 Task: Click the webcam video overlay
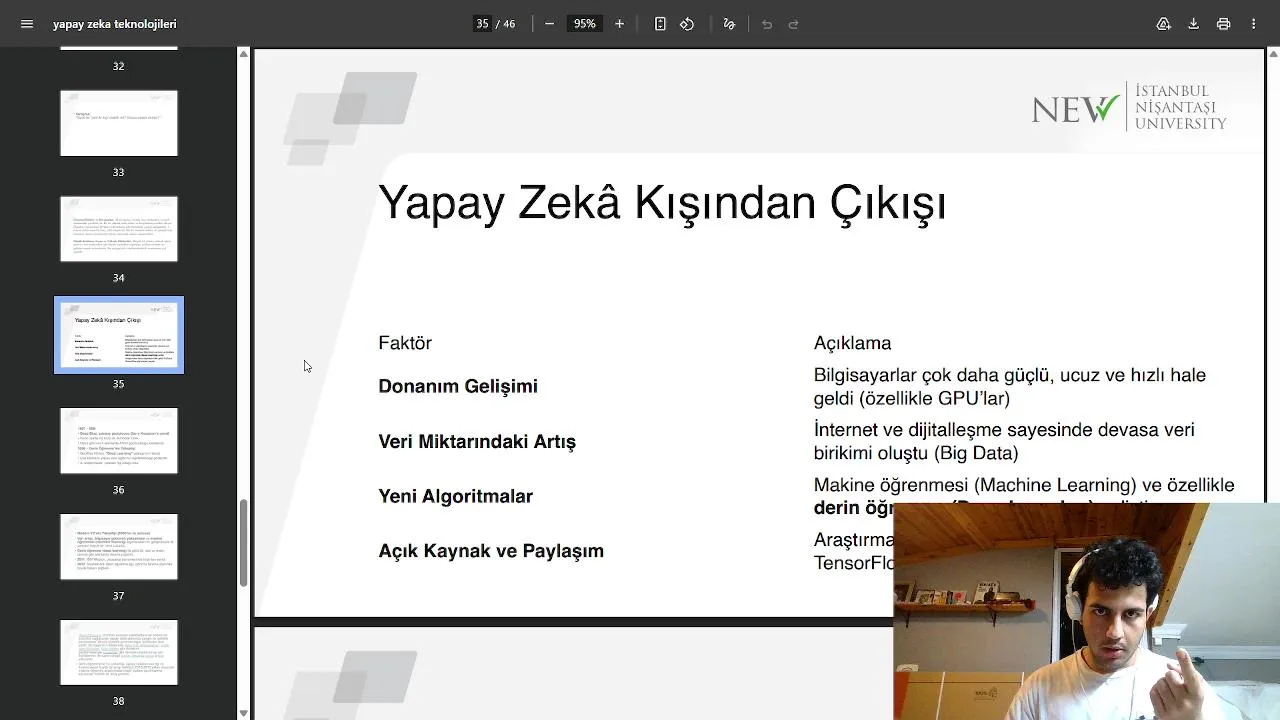pyautogui.click(x=1086, y=611)
